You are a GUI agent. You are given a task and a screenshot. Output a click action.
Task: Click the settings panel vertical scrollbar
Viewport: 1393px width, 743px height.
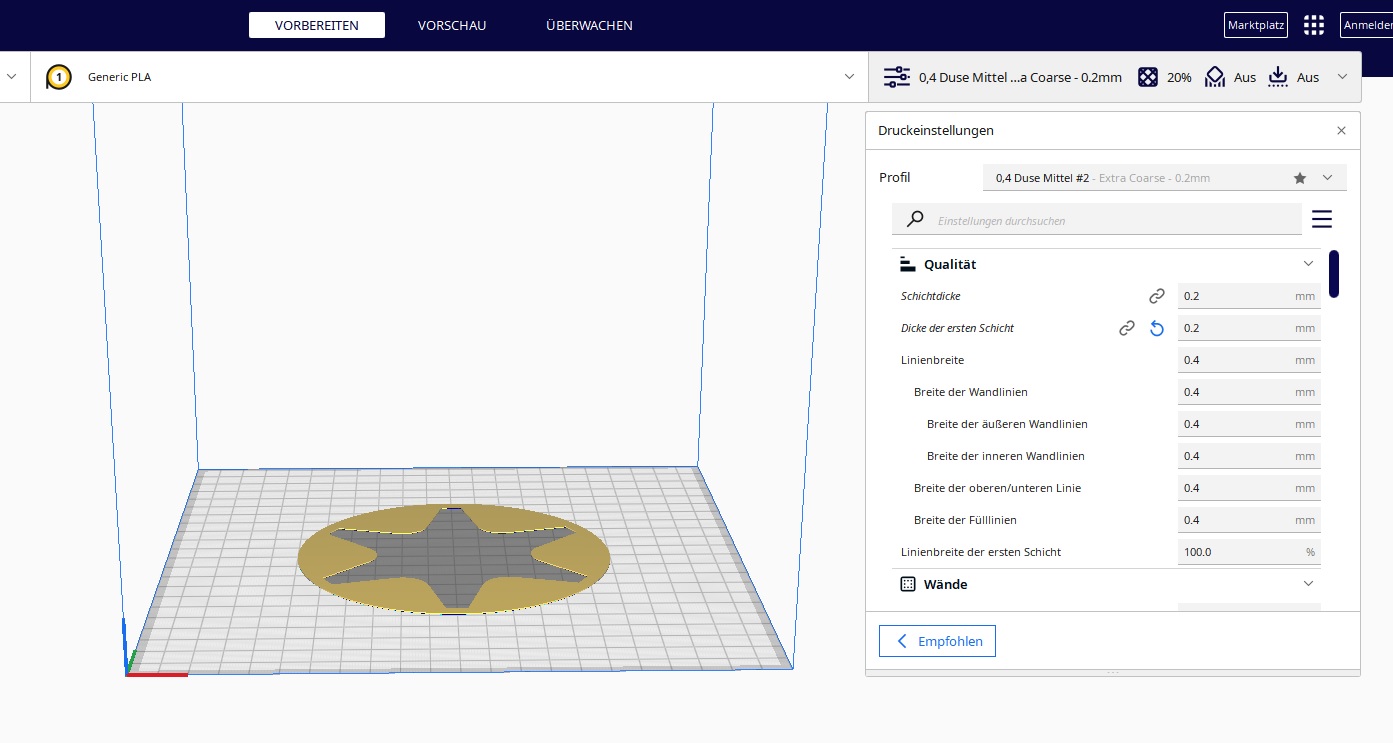pos(1334,273)
